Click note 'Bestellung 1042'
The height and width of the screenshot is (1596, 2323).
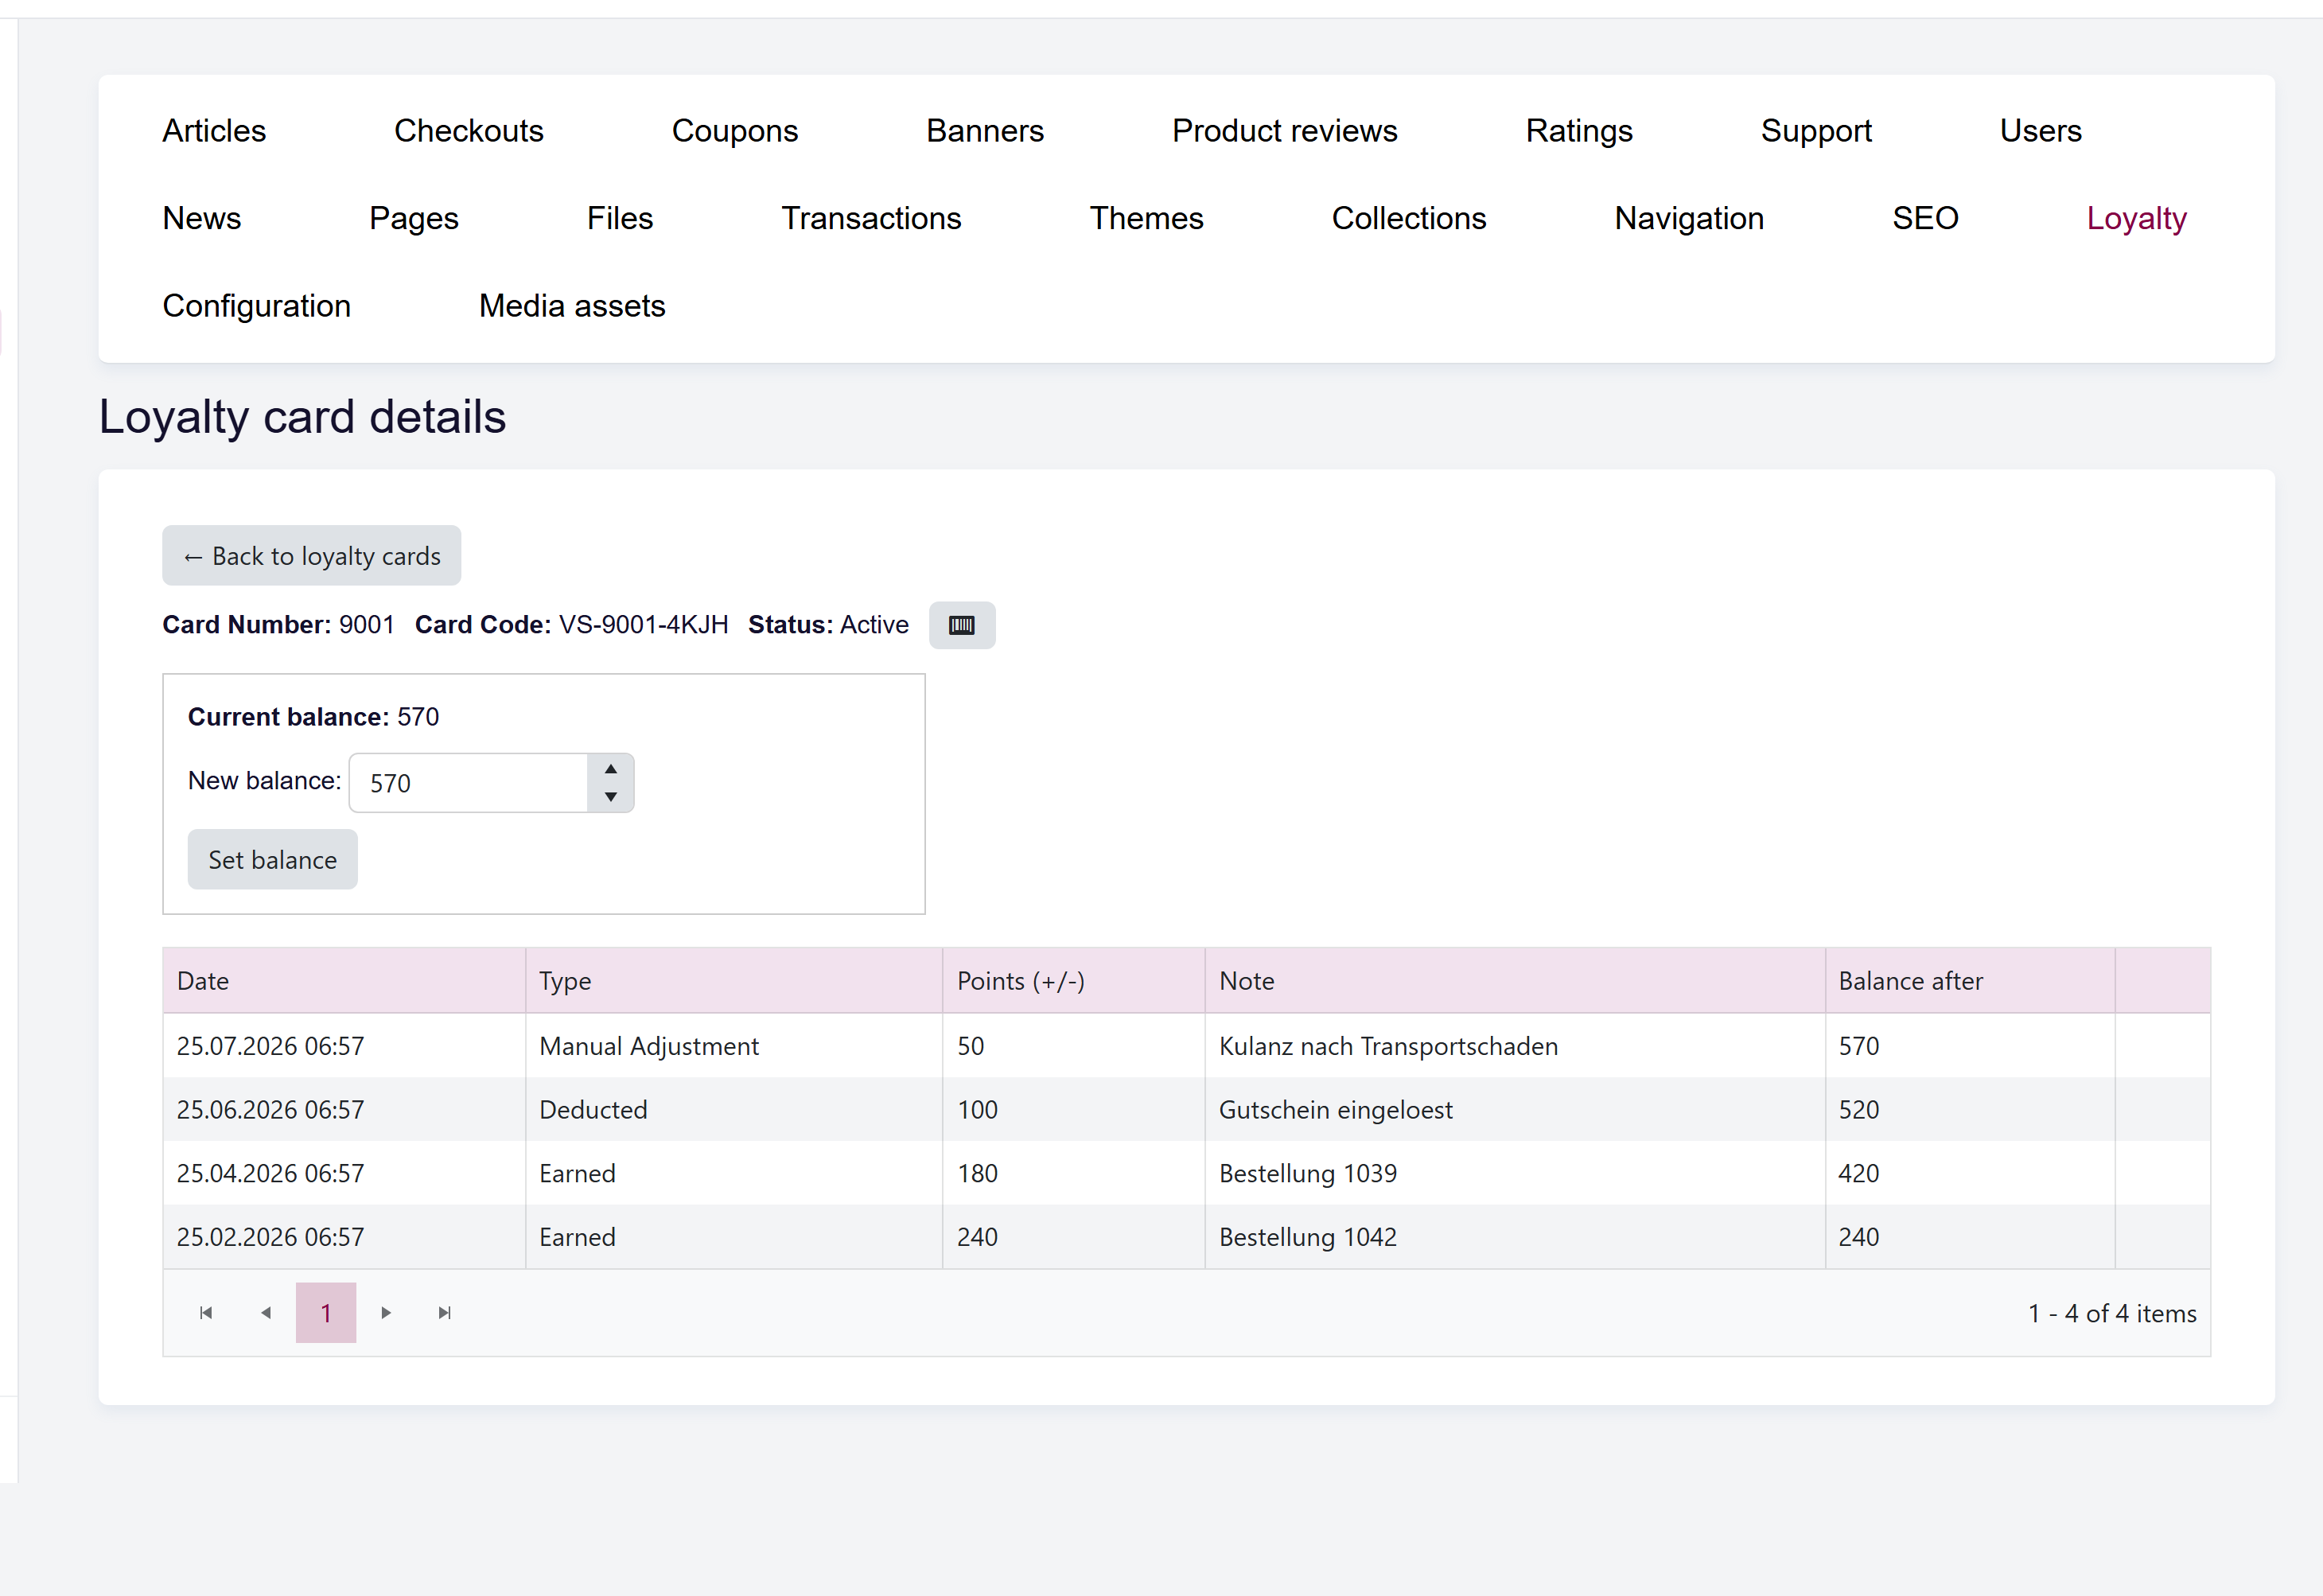1307,1237
